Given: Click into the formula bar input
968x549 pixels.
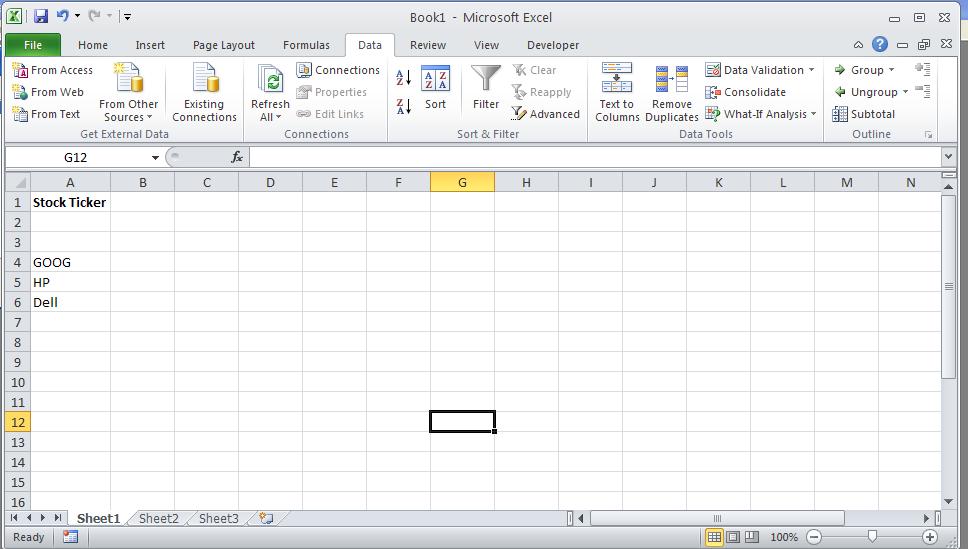Looking at the screenshot, I should coord(596,157).
